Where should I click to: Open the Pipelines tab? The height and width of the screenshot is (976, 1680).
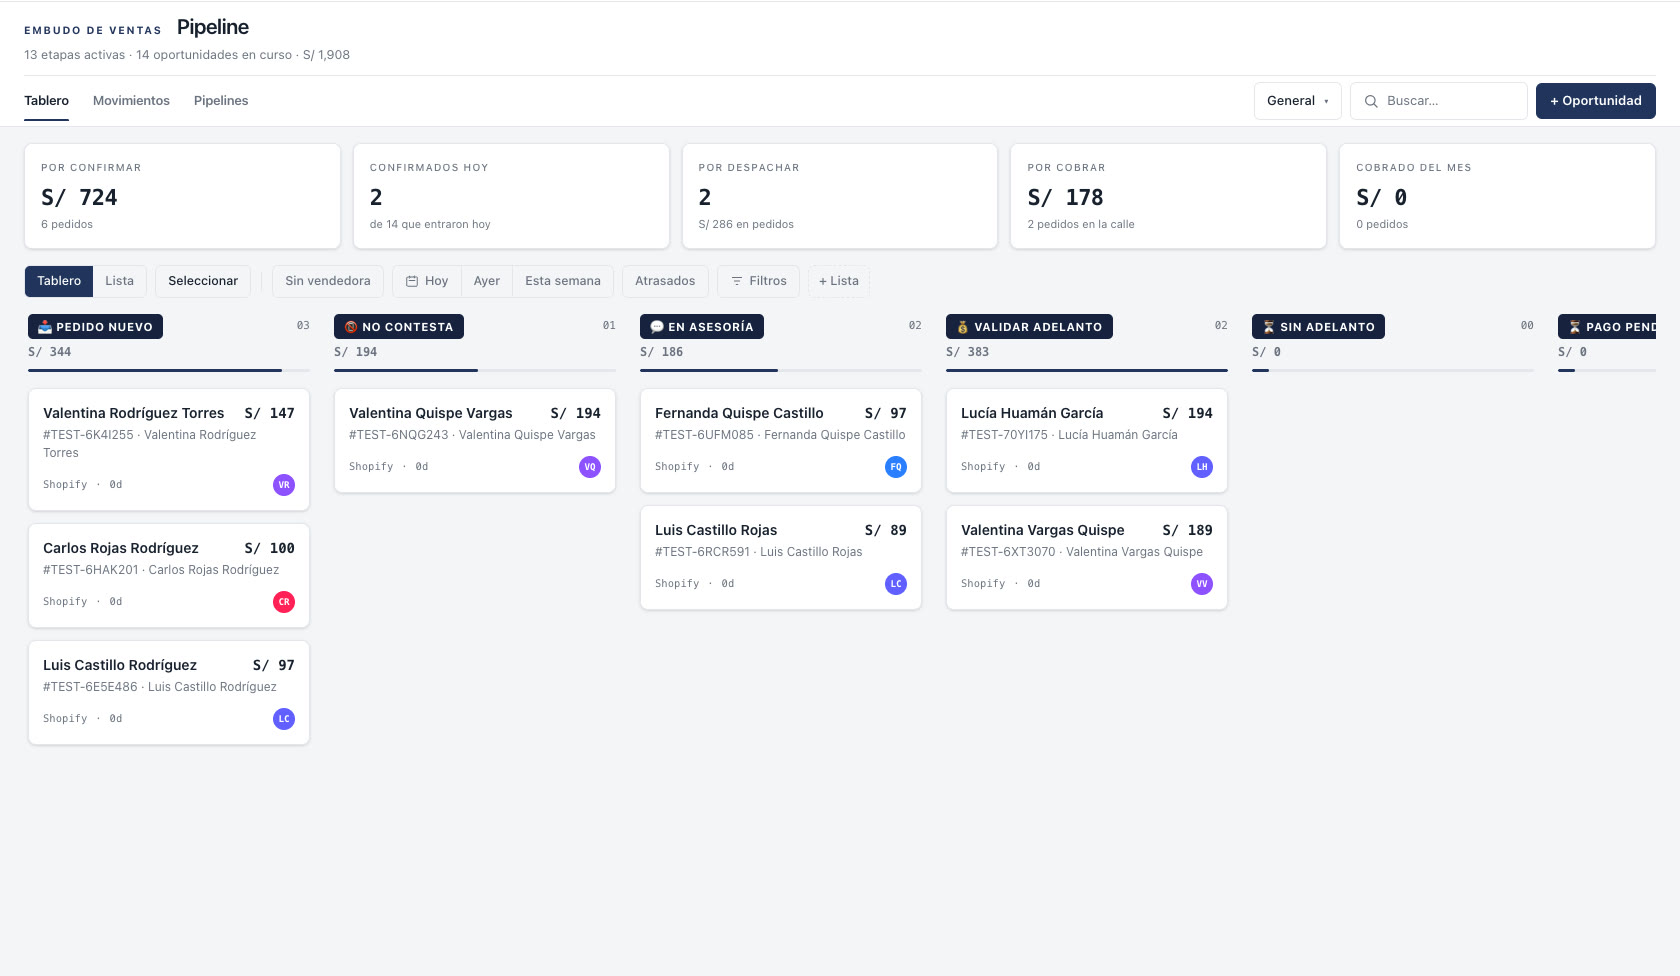(x=221, y=101)
